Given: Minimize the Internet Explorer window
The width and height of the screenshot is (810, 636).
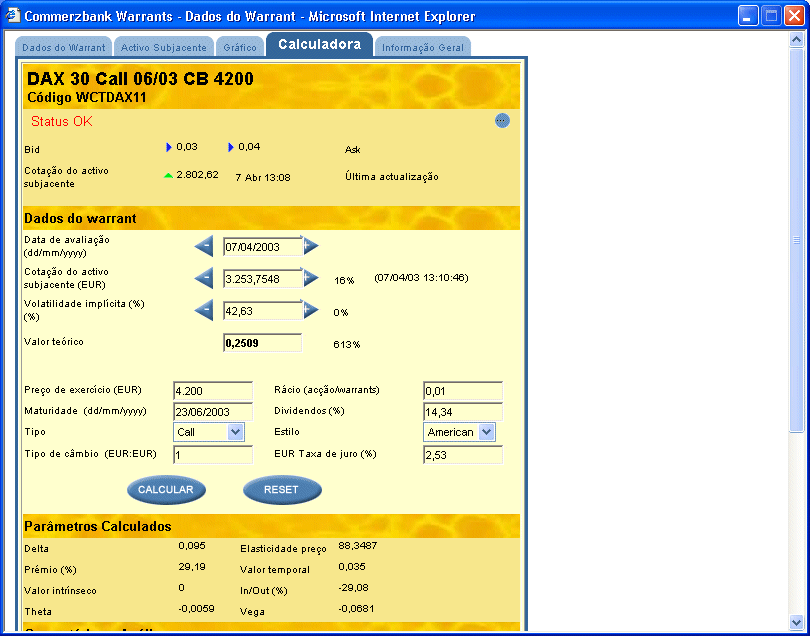Looking at the screenshot, I should click(x=747, y=16).
